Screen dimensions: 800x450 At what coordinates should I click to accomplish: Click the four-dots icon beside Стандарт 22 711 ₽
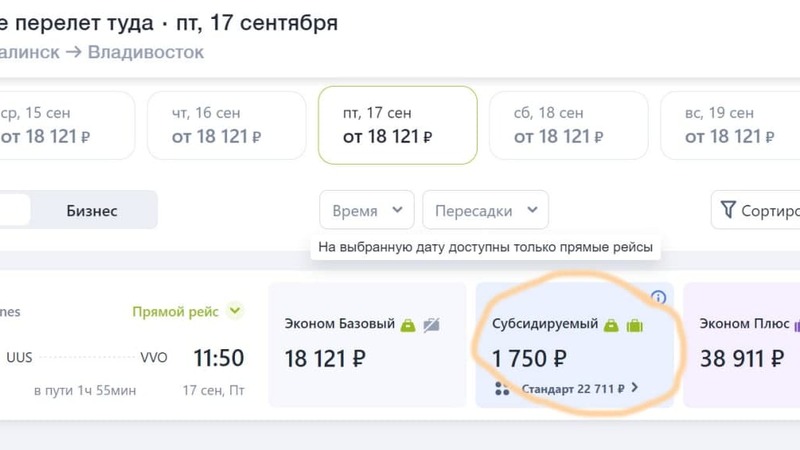pos(502,389)
